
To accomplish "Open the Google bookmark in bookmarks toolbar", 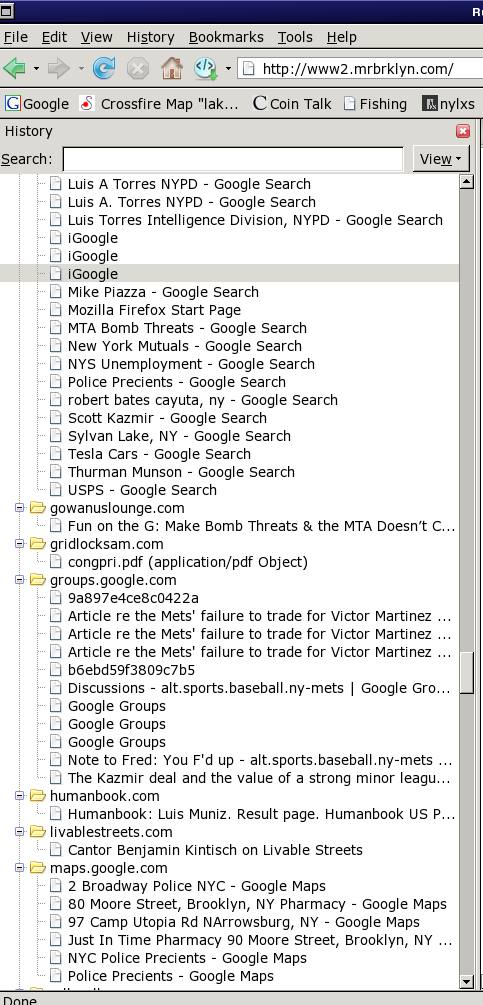I will tap(37, 104).
